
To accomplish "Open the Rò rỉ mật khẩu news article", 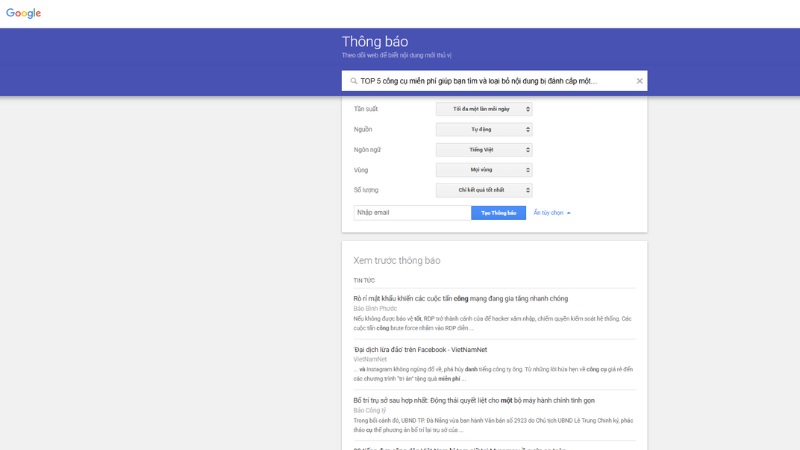I will [x=461, y=298].
